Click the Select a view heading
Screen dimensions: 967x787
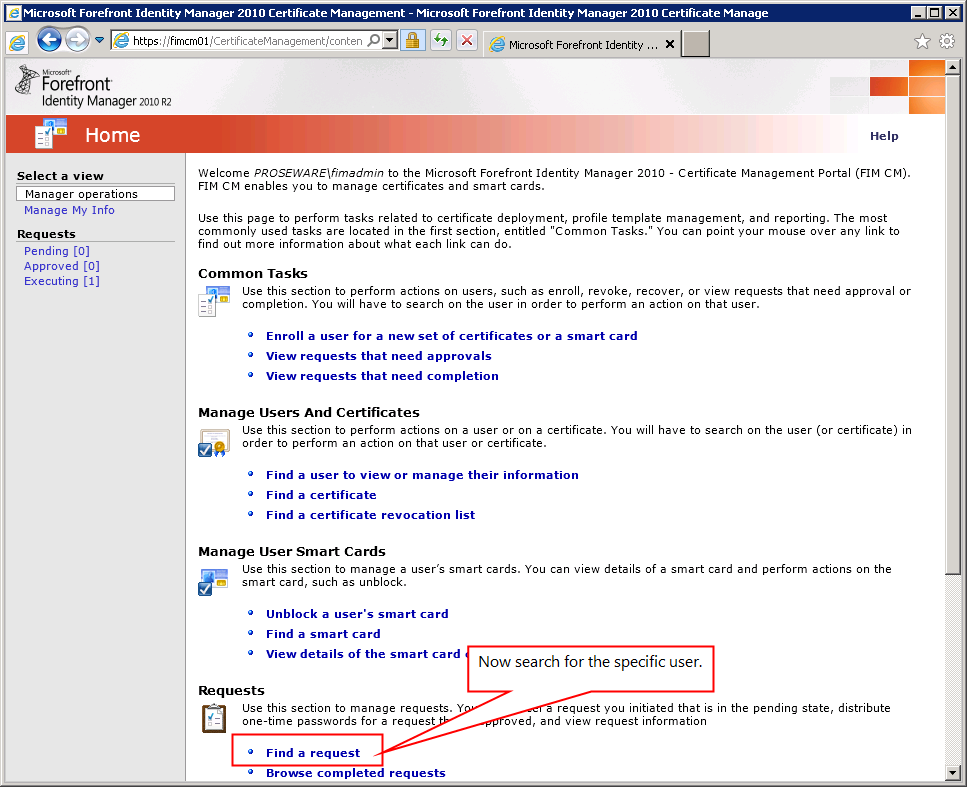60,176
